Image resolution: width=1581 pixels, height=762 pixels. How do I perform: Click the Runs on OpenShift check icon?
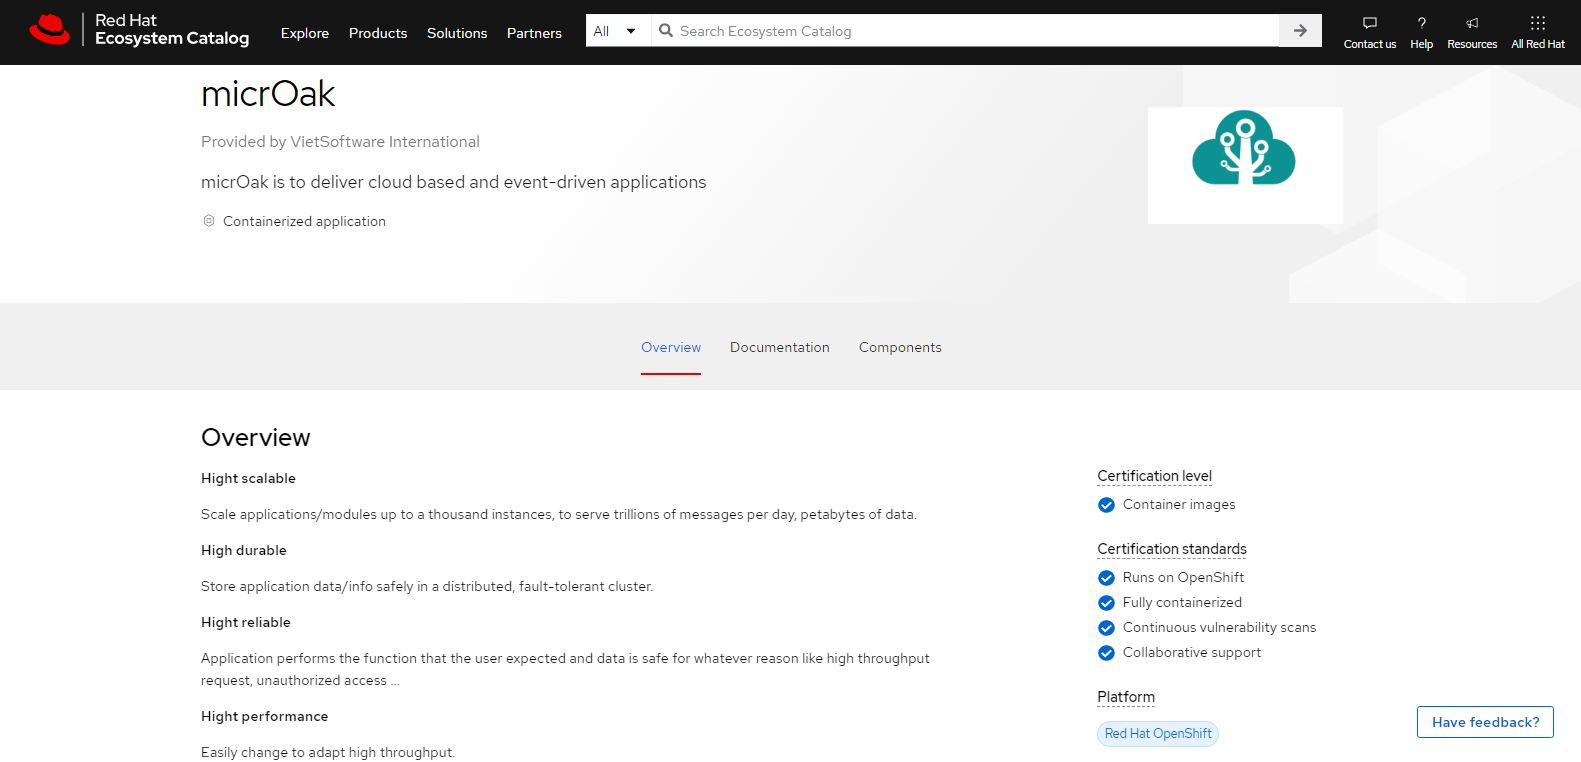pos(1106,578)
